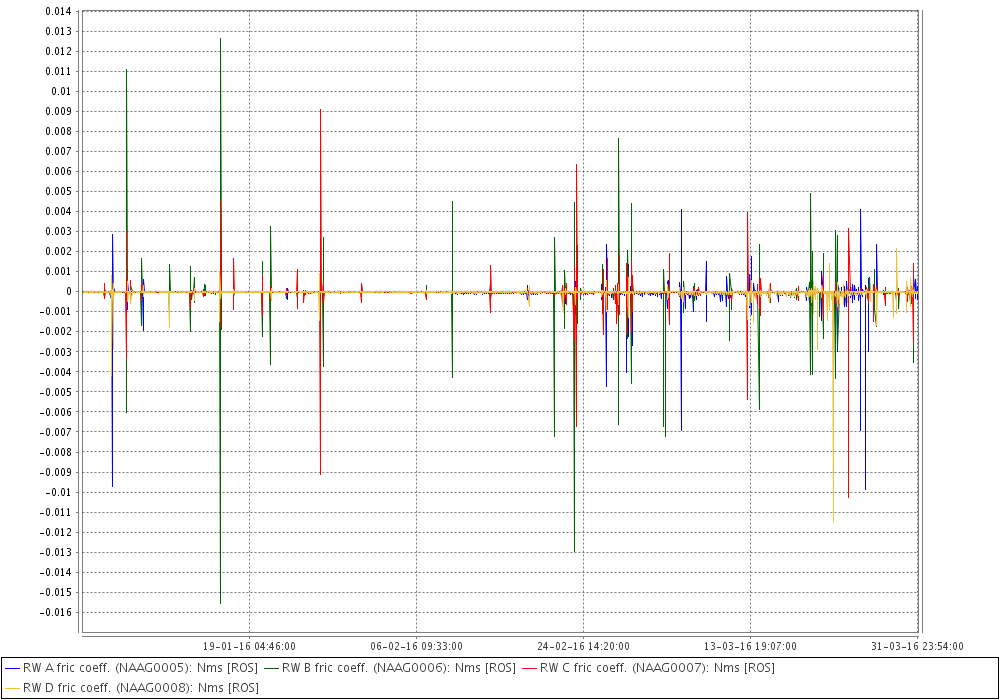Click the green line swatch for RW B

(x=271, y=669)
